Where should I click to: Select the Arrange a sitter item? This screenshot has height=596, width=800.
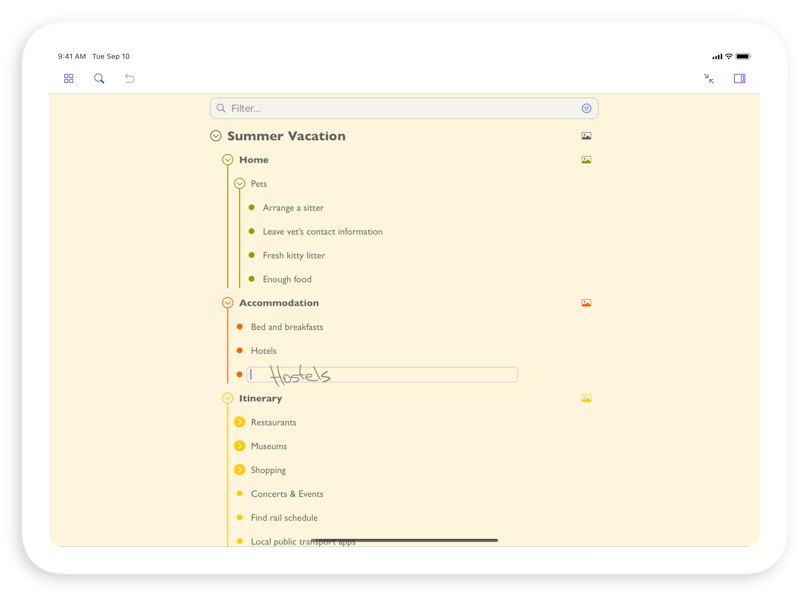[x=293, y=208]
